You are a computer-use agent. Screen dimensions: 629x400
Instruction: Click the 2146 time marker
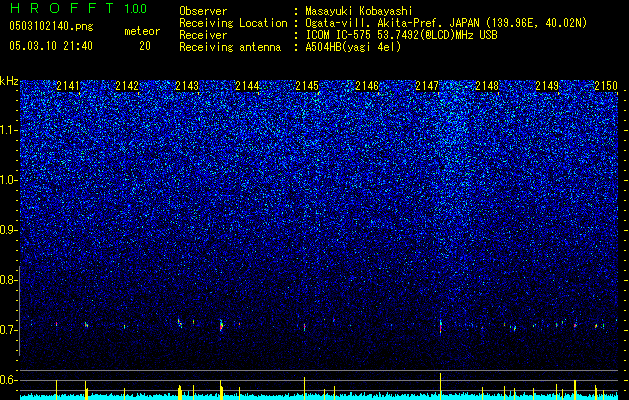(x=367, y=85)
